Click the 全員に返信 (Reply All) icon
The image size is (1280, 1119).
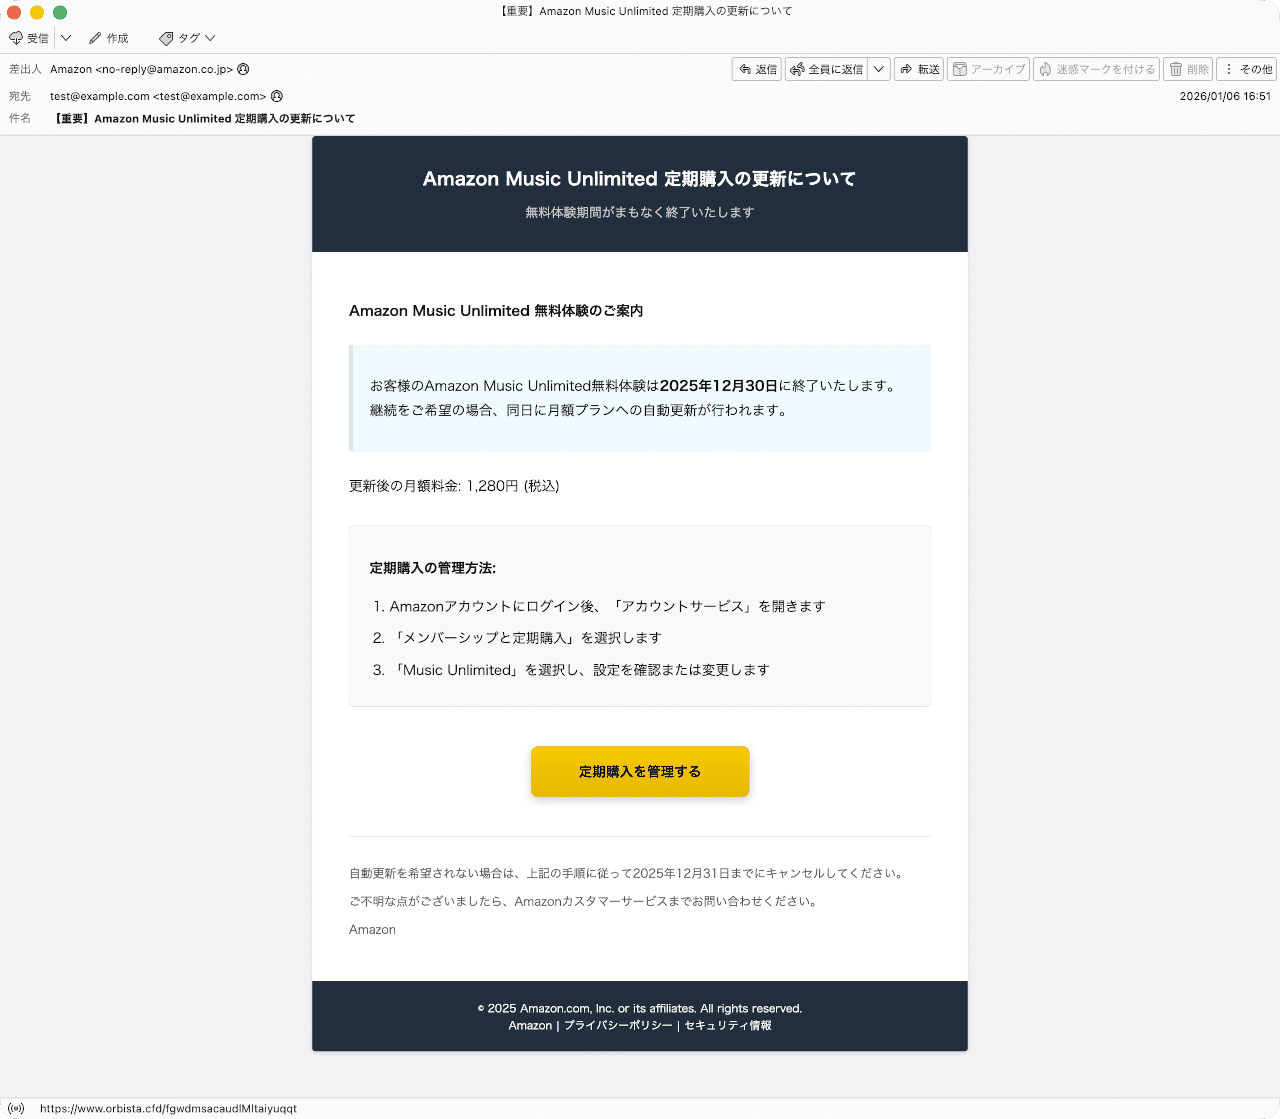click(829, 69)
